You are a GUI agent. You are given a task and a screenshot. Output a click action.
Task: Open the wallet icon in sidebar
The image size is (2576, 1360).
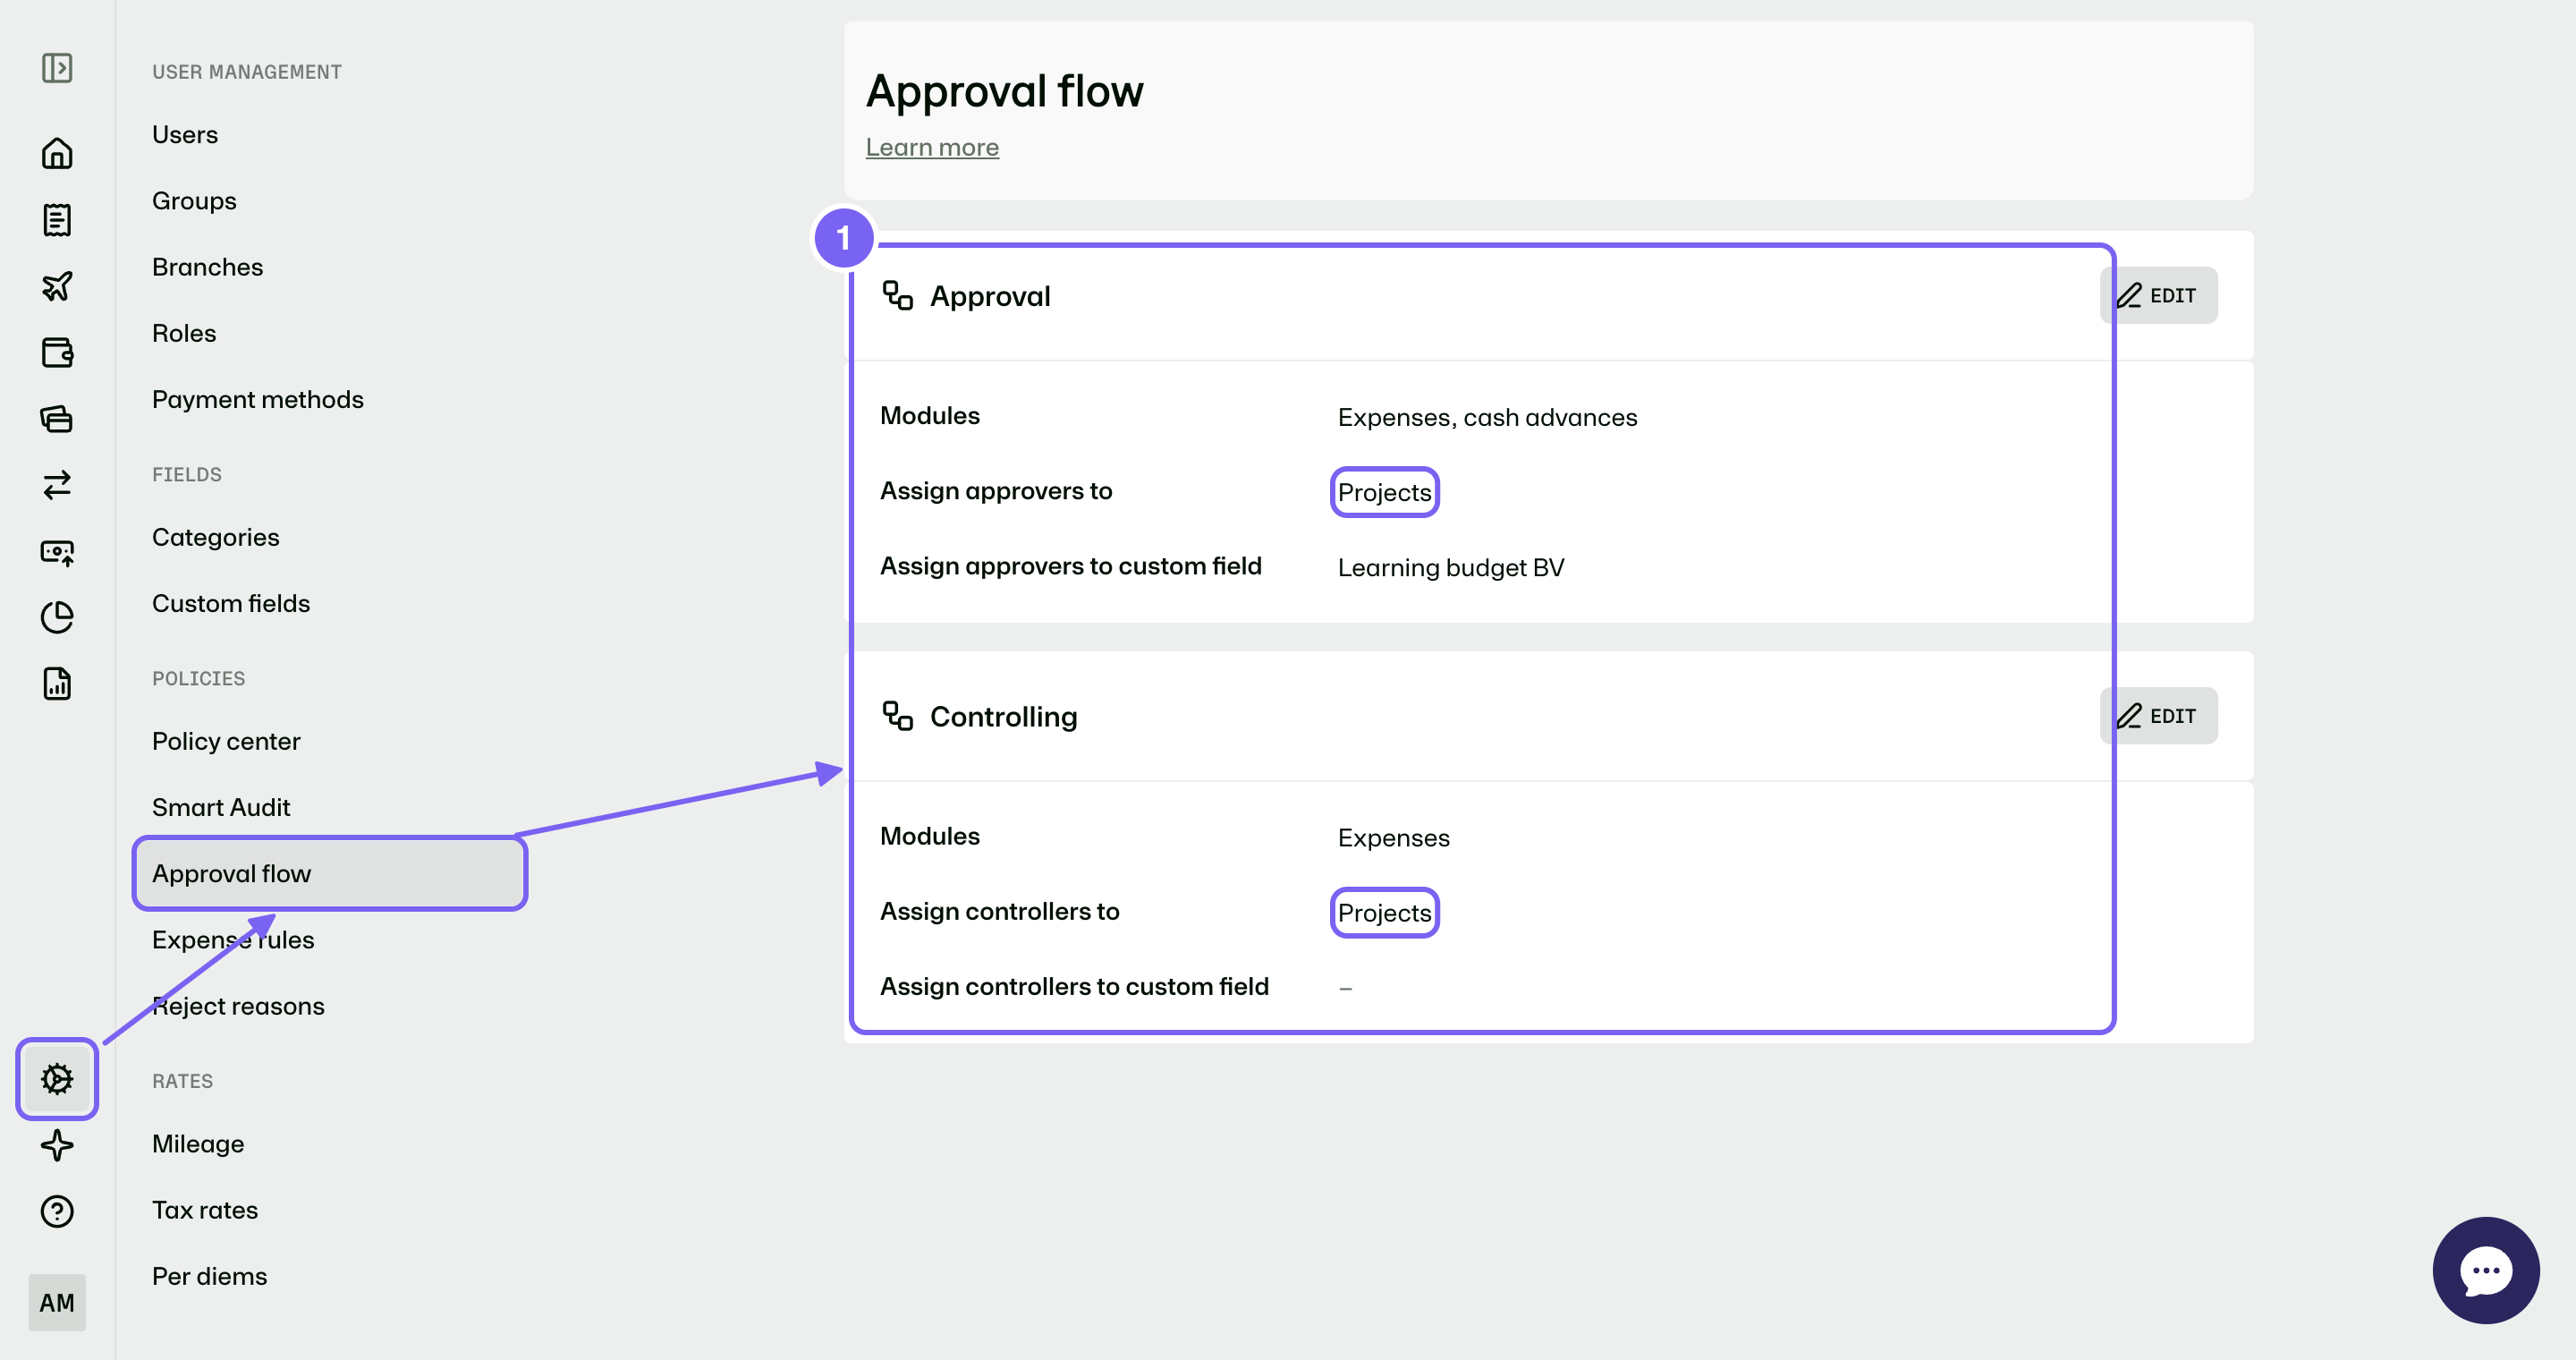[x=57, y=352]
